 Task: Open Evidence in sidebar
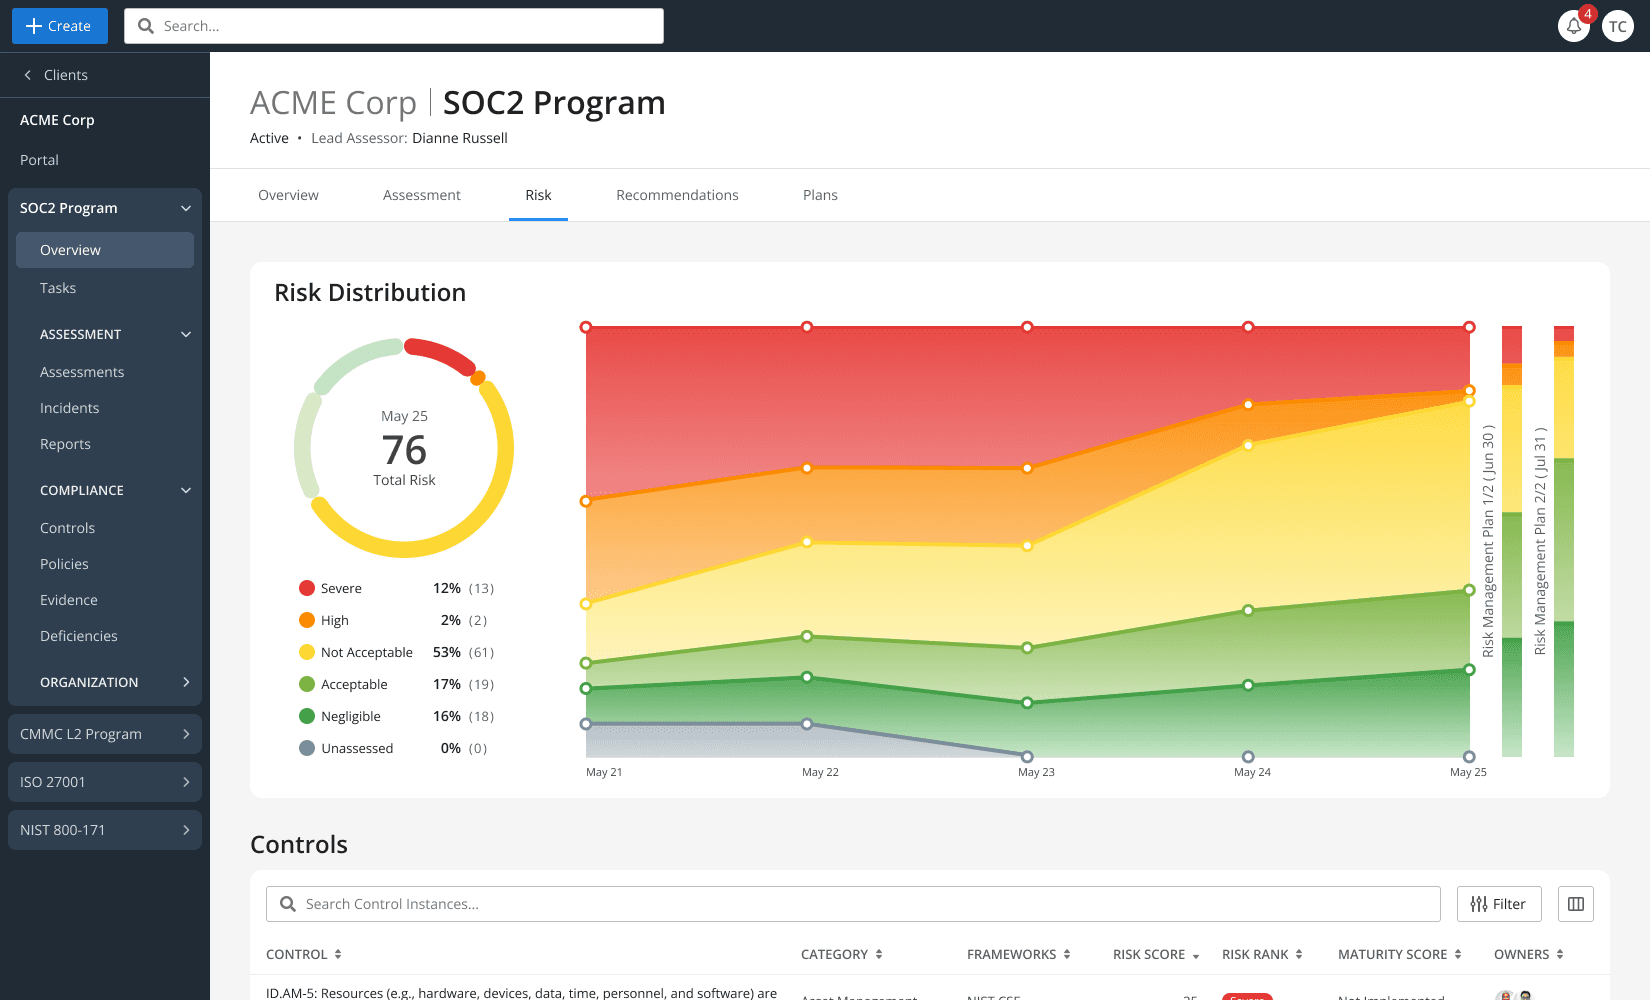(x=69, y=600)
